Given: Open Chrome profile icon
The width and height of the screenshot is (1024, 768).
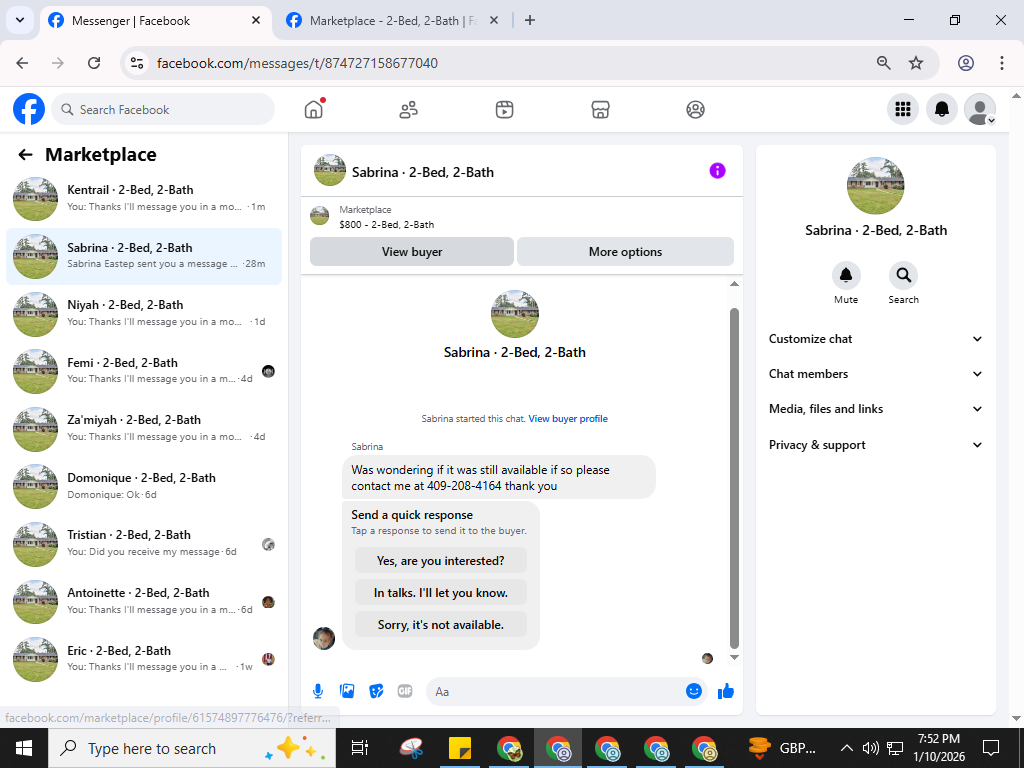Looking at the screenshot, I should coord(966,63).
